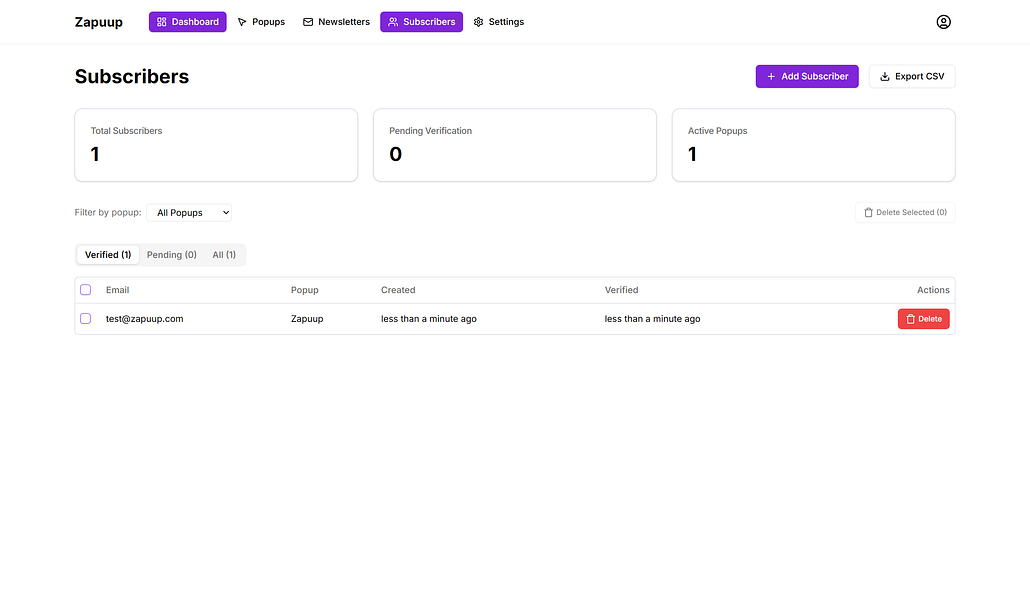The width and height of the screenshot is (1030, 600).
Task: Click the Email column header
Action: click(x=118, y=290)
